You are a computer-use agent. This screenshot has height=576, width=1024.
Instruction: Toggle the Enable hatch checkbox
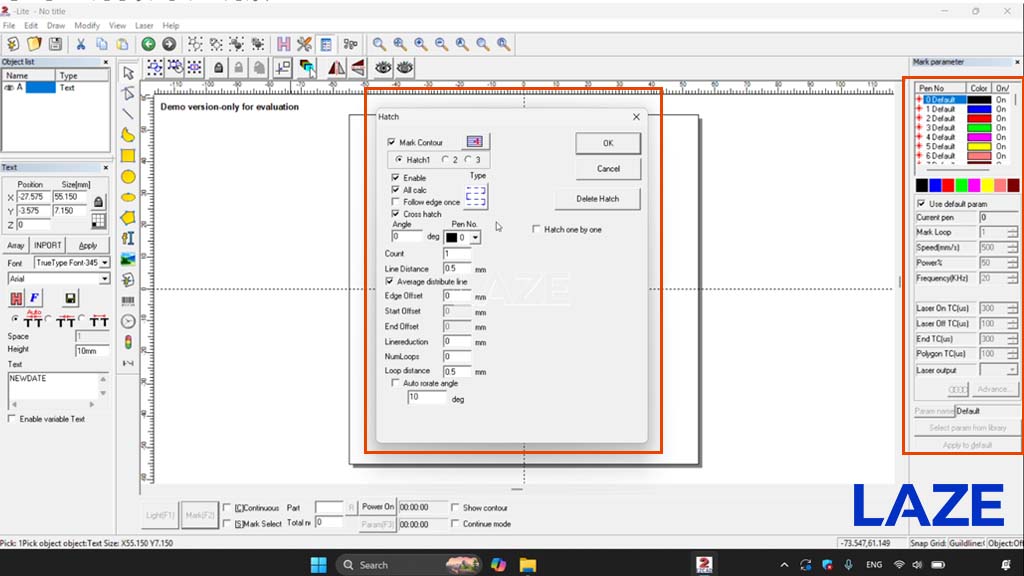pos(395,177)
